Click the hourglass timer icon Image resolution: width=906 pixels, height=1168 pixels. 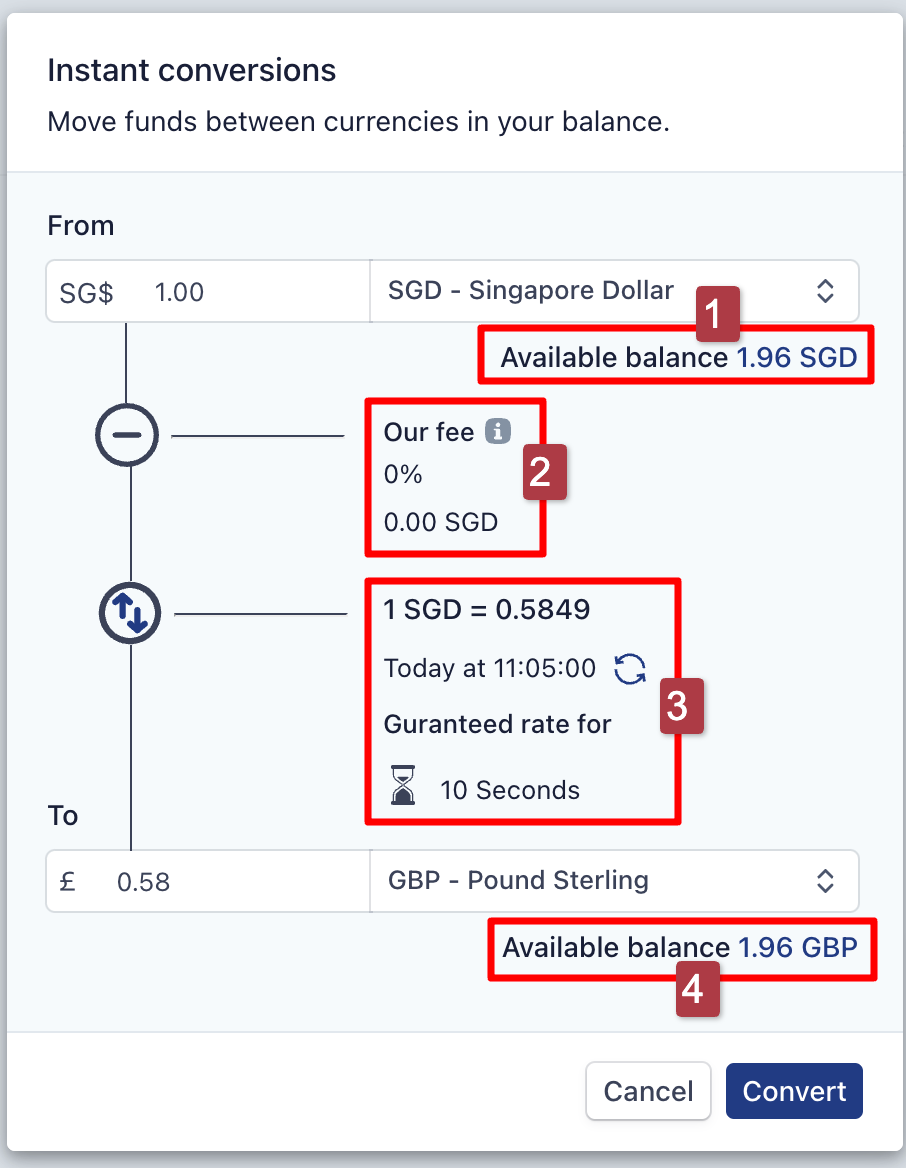pos(403,788)
